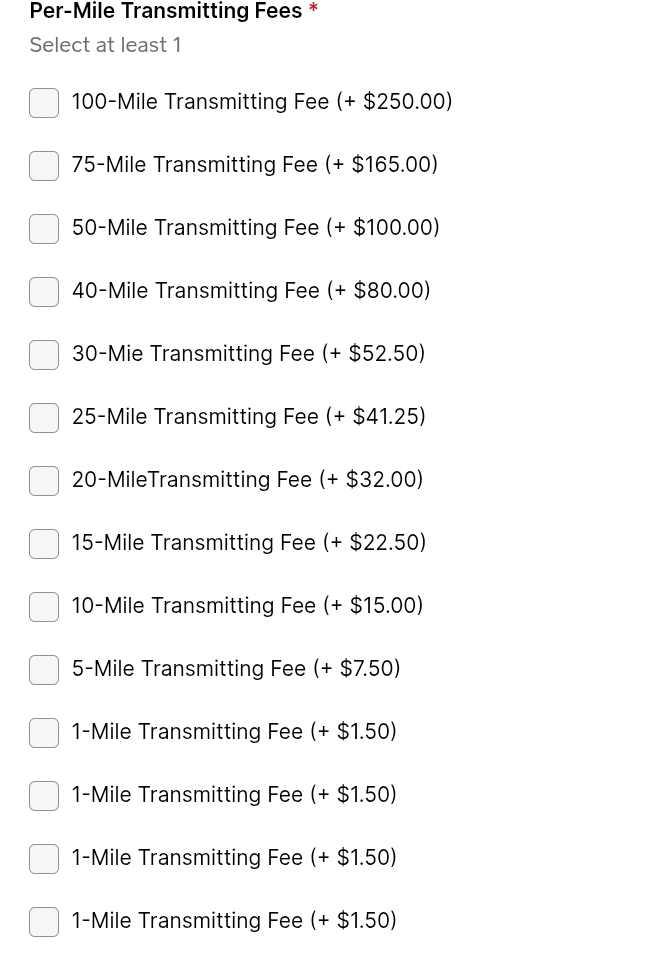Click the red asterisk next to the heading
This screenshot has width=667, height=974.
point(311,10)
